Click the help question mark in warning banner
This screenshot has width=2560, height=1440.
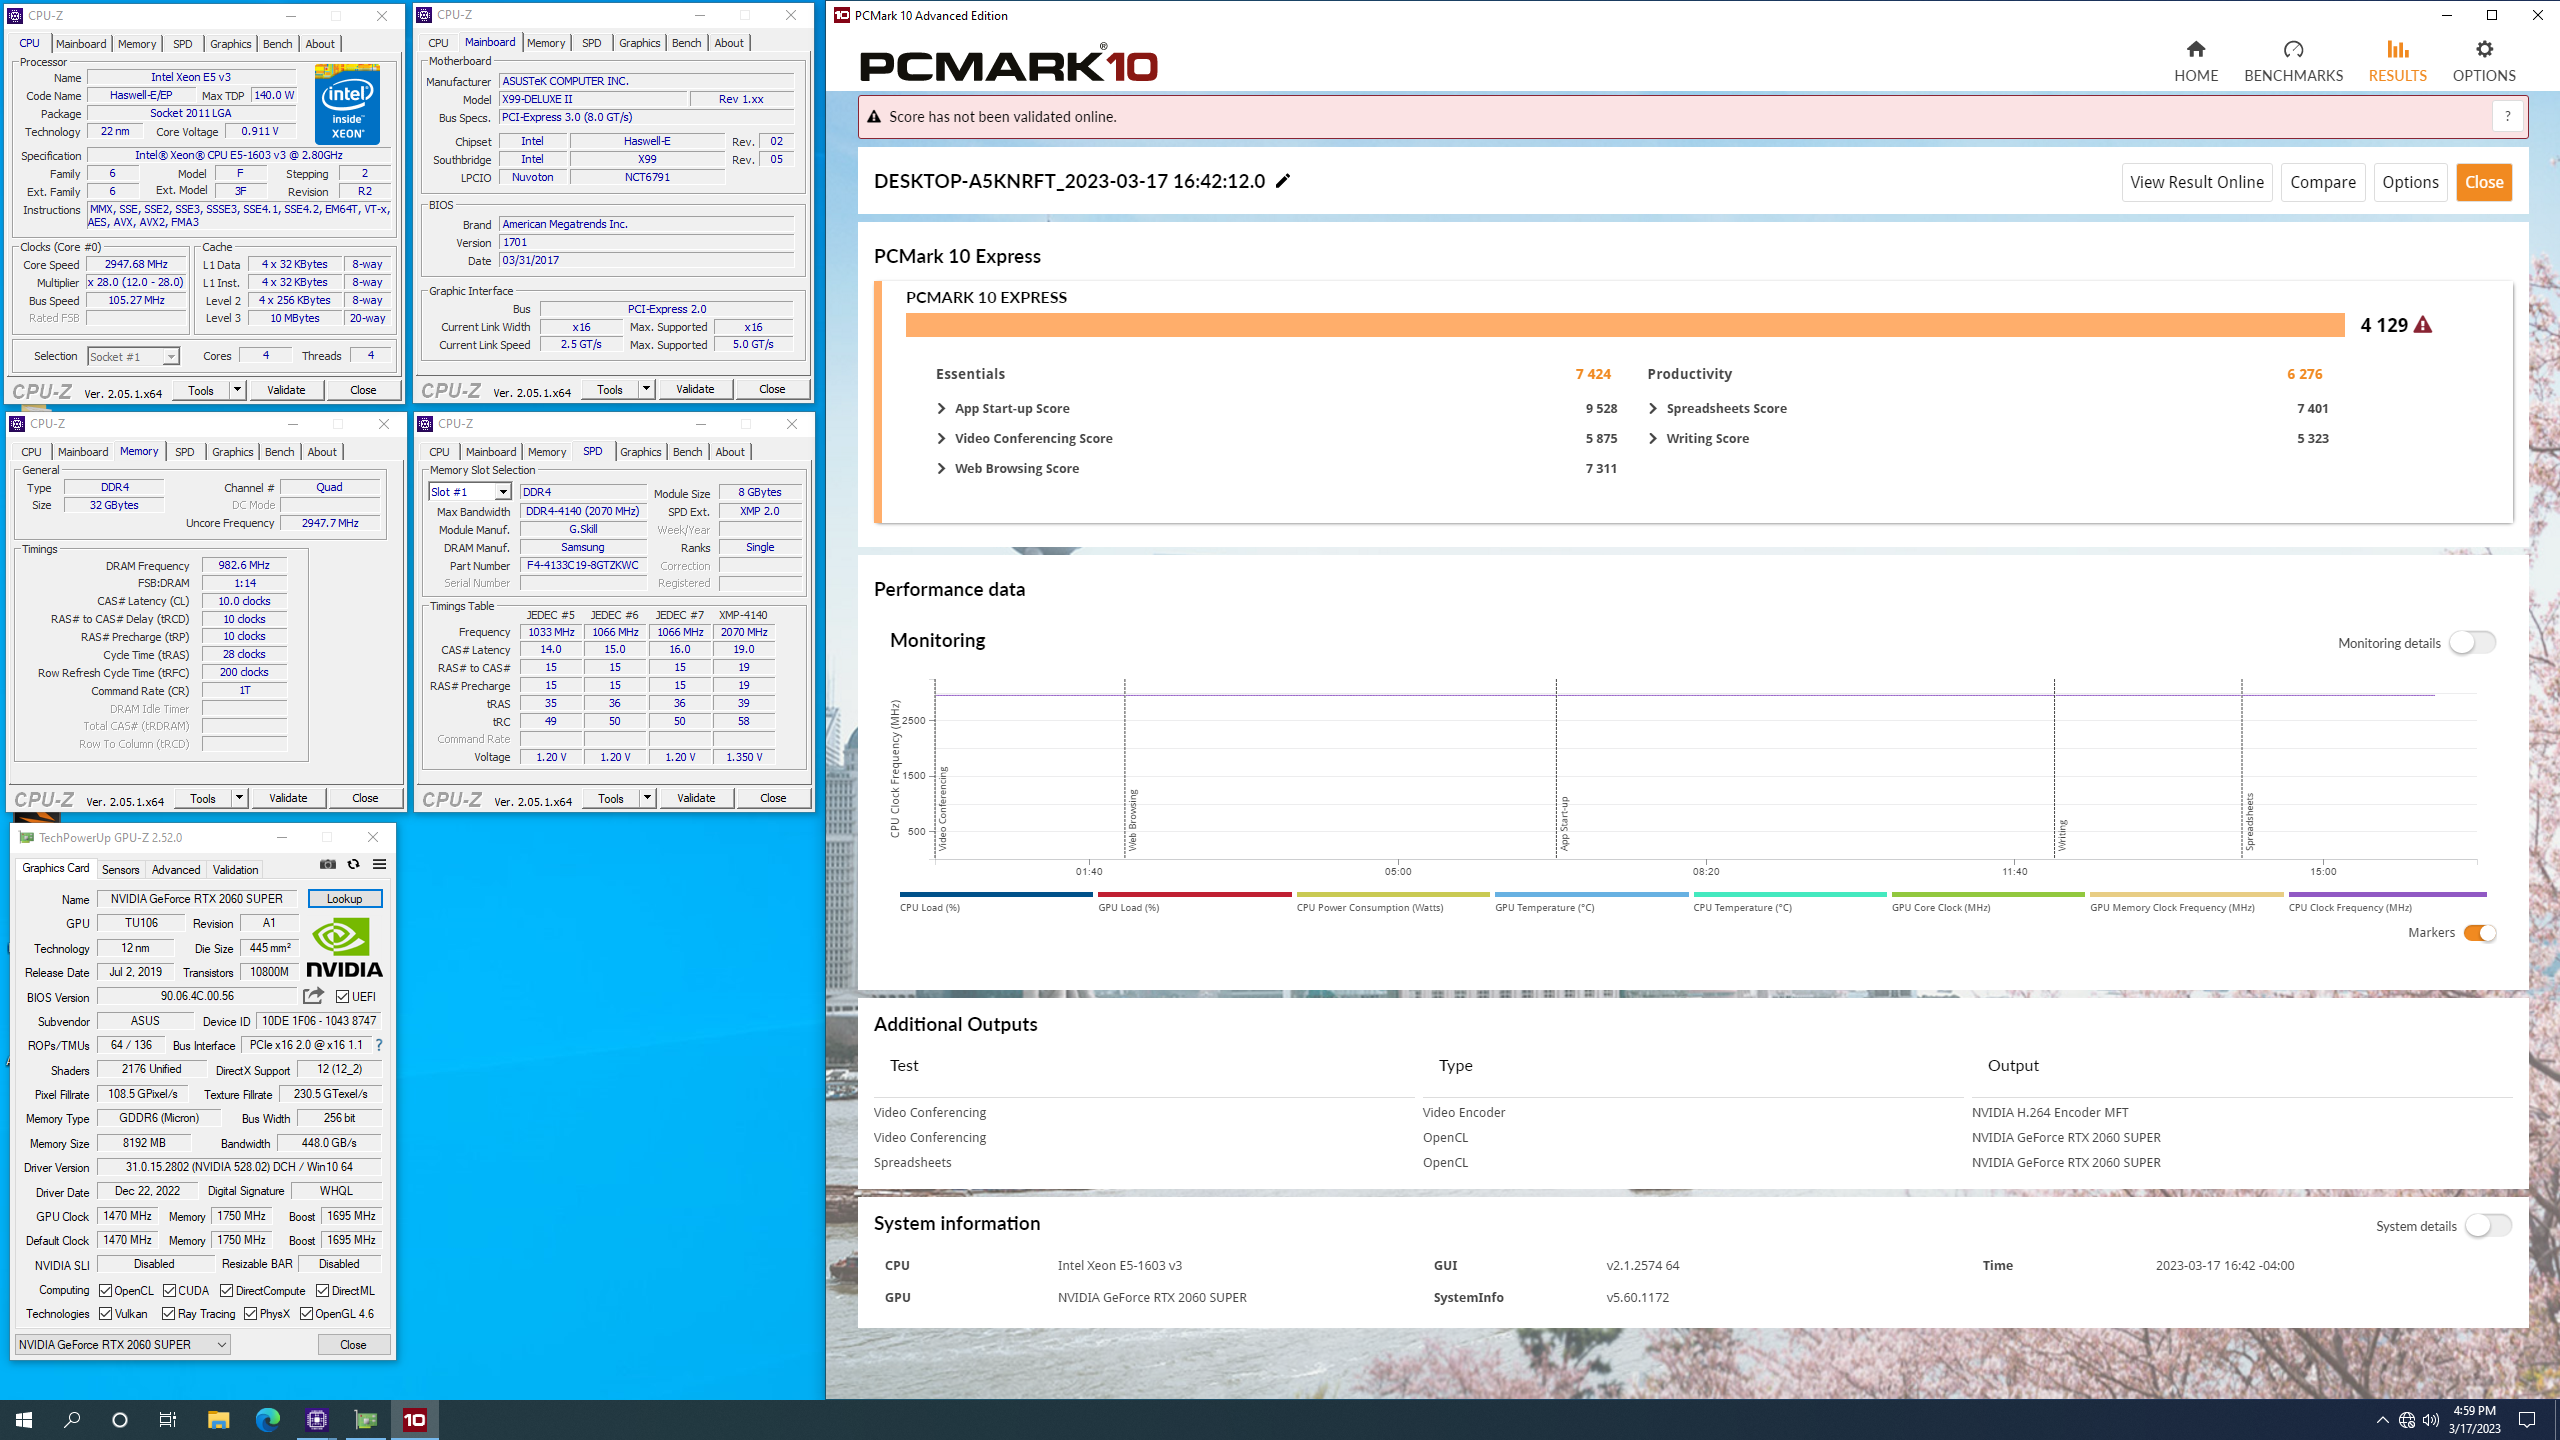(x=2507, y=117)
